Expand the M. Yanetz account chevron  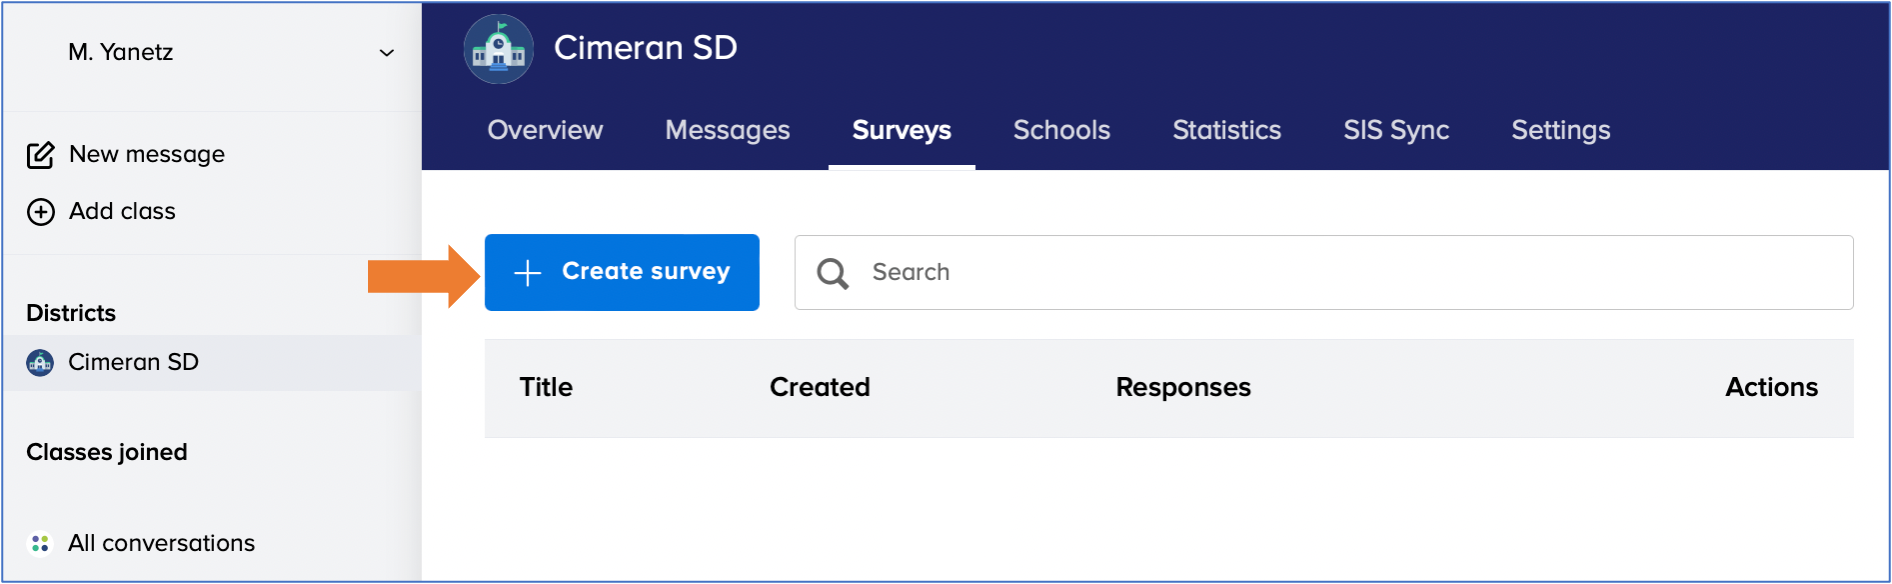point(386,53)
